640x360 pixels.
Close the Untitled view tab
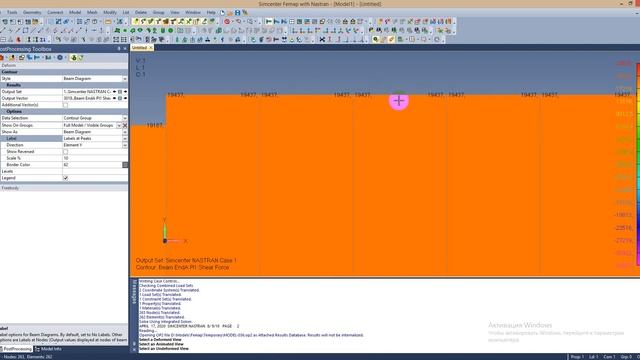(151, 48)
